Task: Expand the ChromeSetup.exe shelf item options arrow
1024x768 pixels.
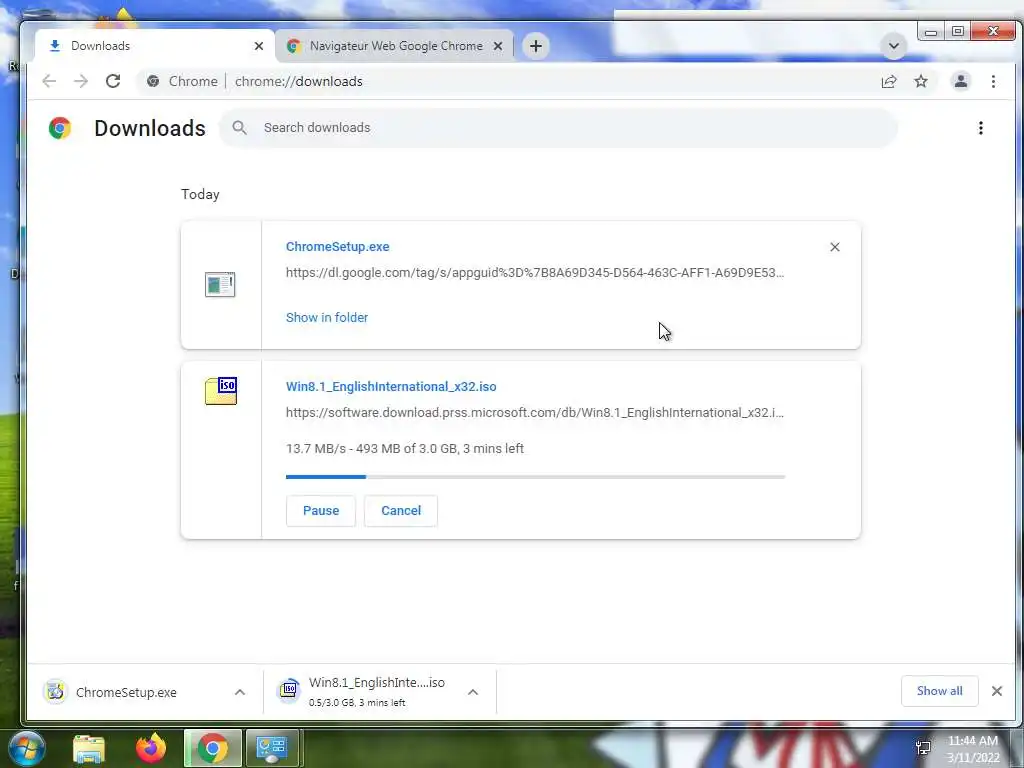Action: [x=240, y=692]
